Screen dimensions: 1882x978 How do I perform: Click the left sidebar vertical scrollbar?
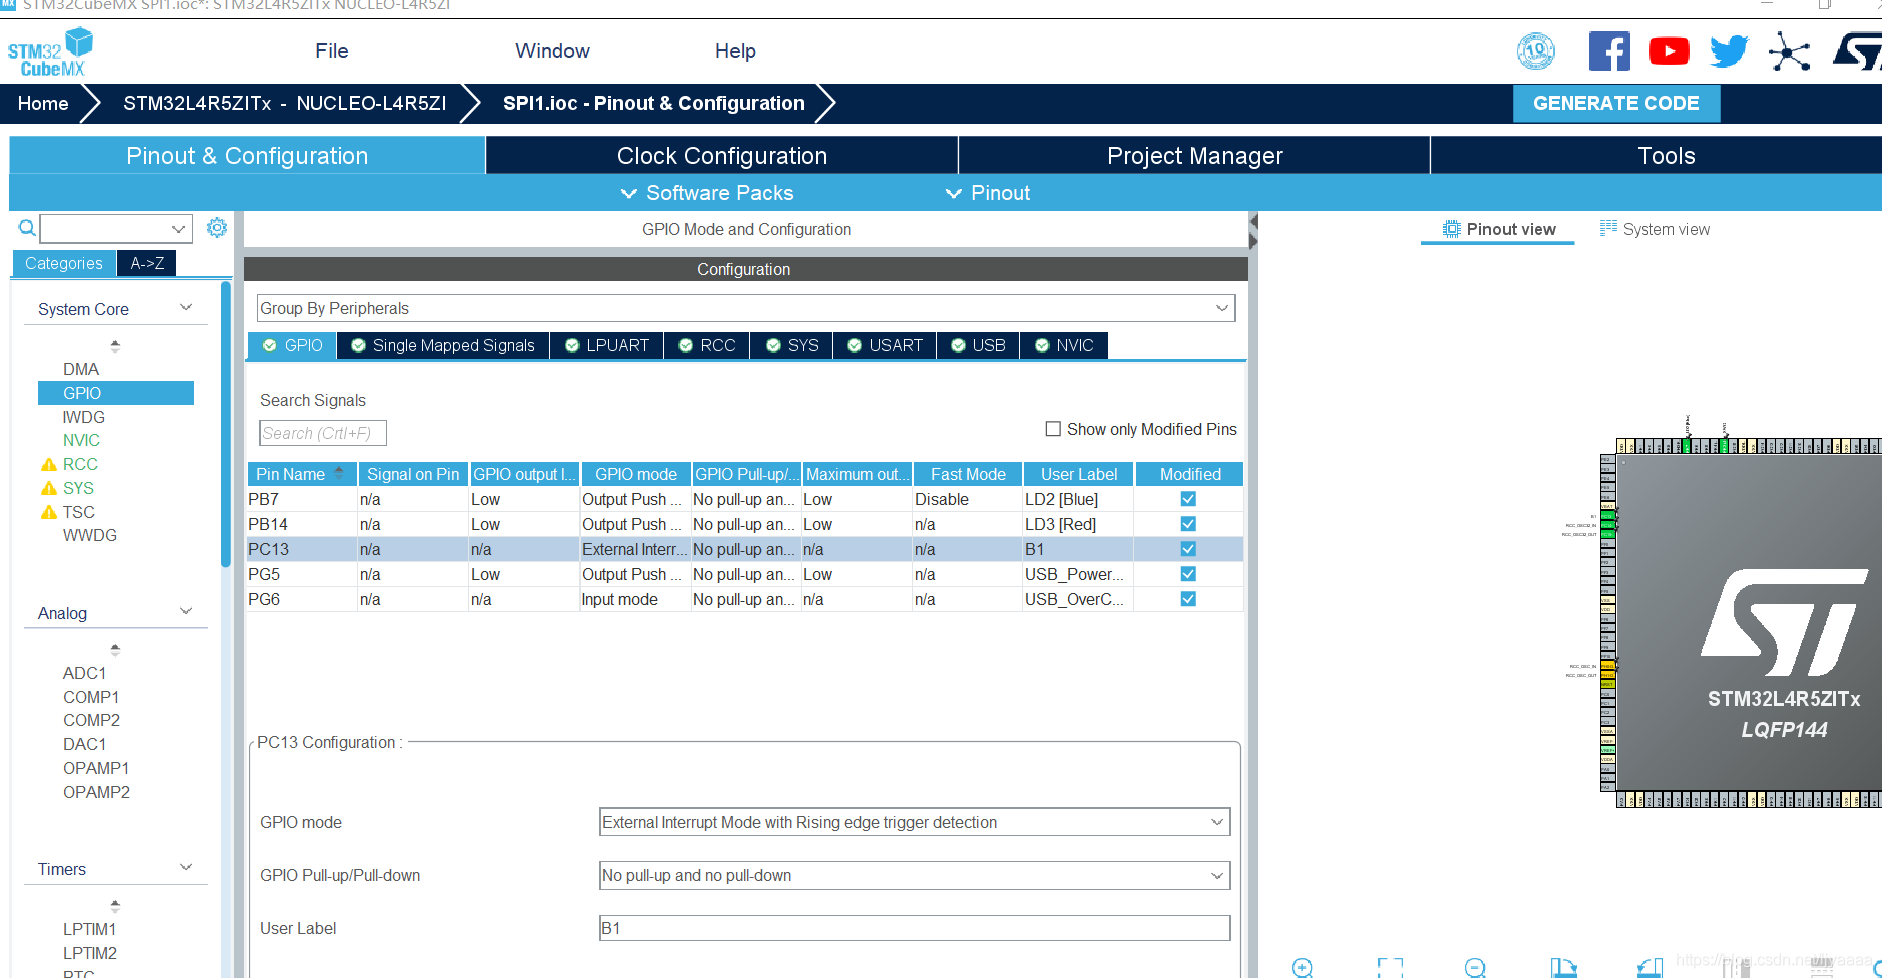226,425
